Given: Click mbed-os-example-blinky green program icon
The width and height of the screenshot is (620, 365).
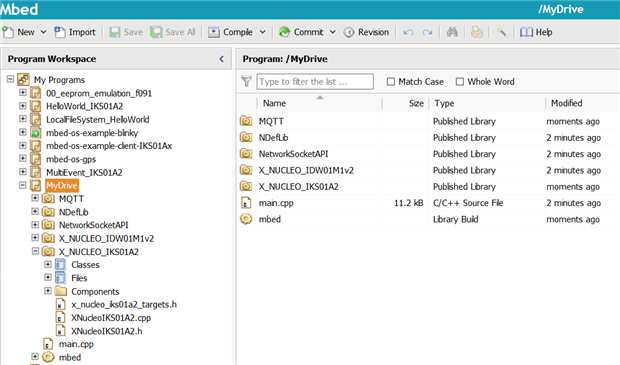Looking at the screenshot, I should 36,133.
